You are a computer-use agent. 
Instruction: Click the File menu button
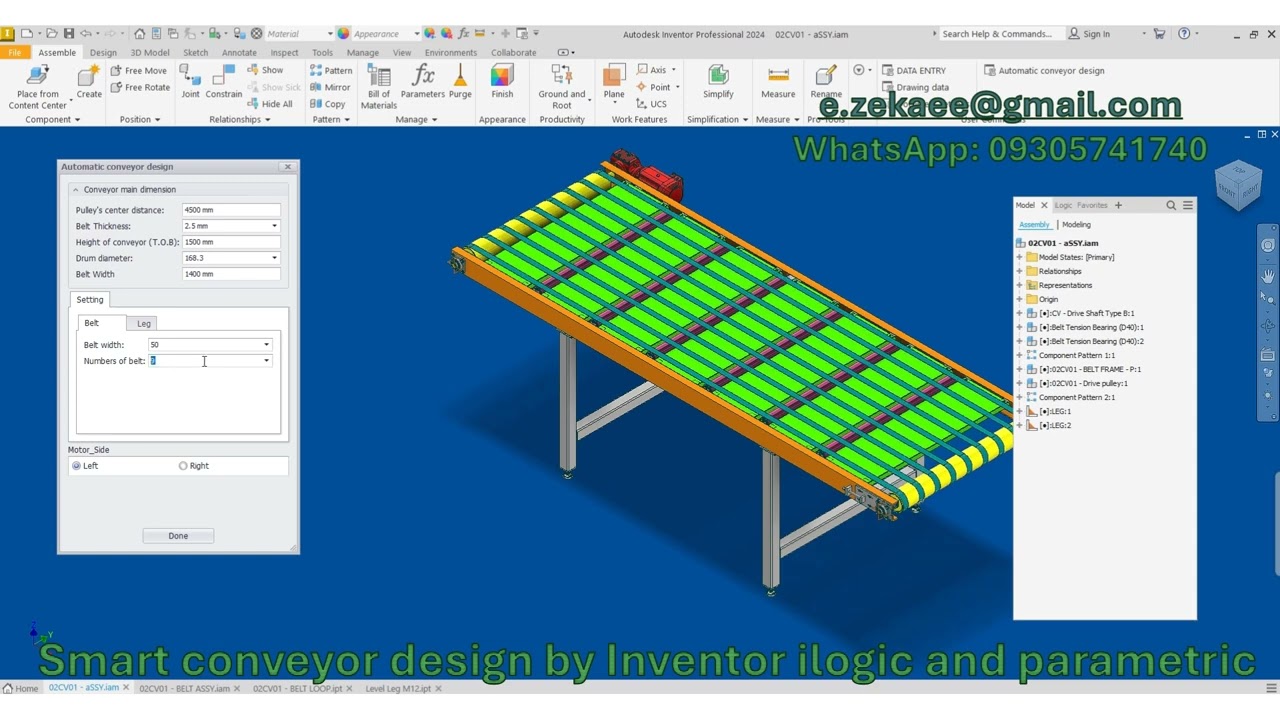pos(14,52)
